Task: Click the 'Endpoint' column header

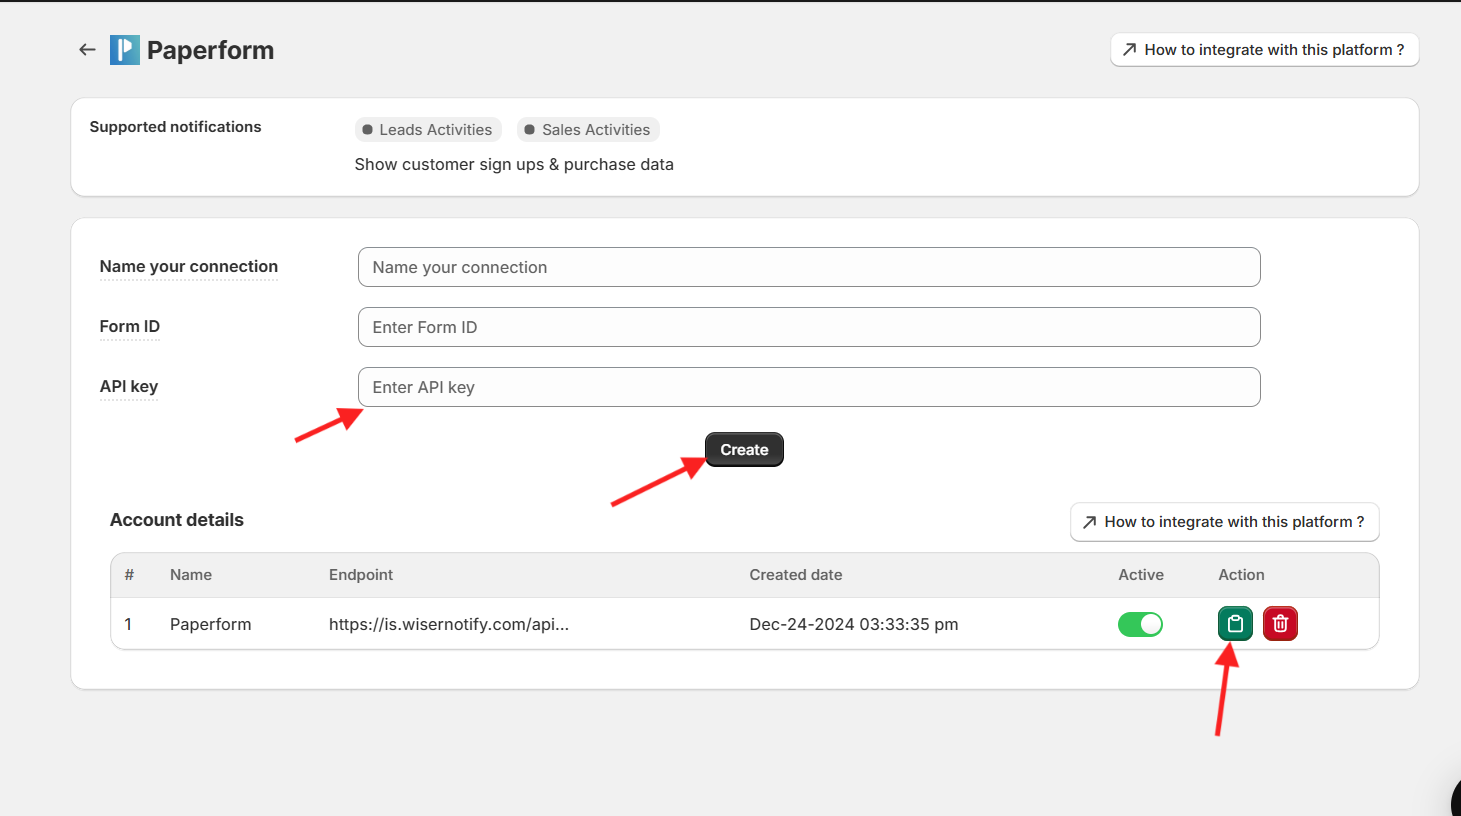Action: click(361, 575)
